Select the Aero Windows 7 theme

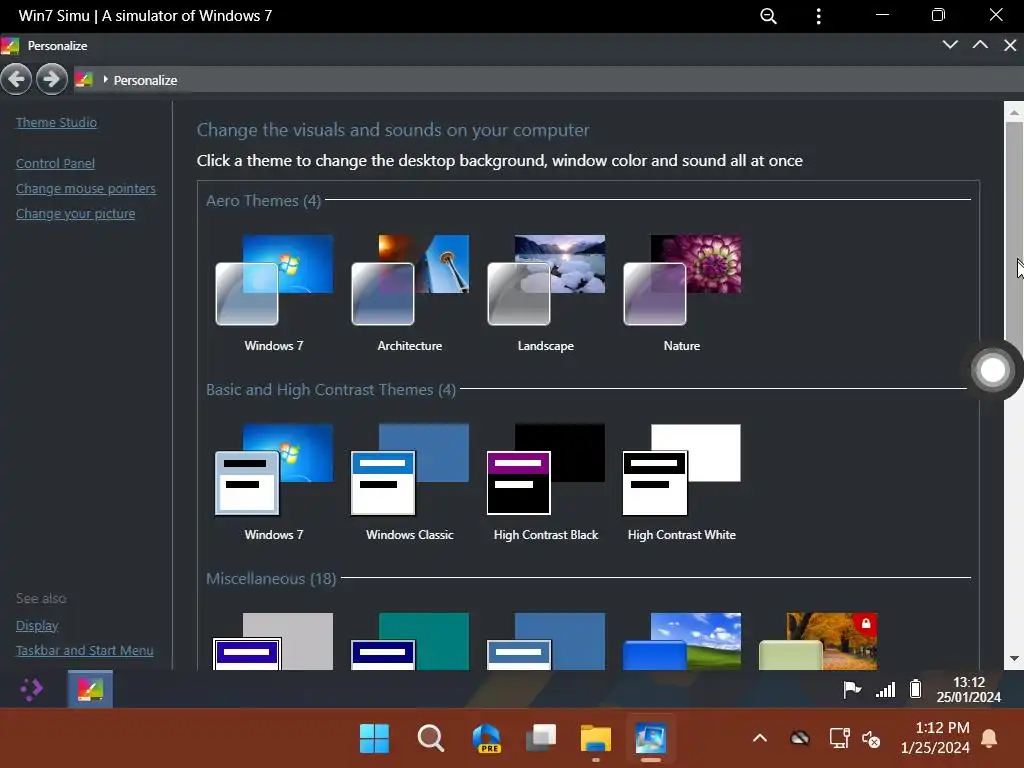(x=274, y=294)
